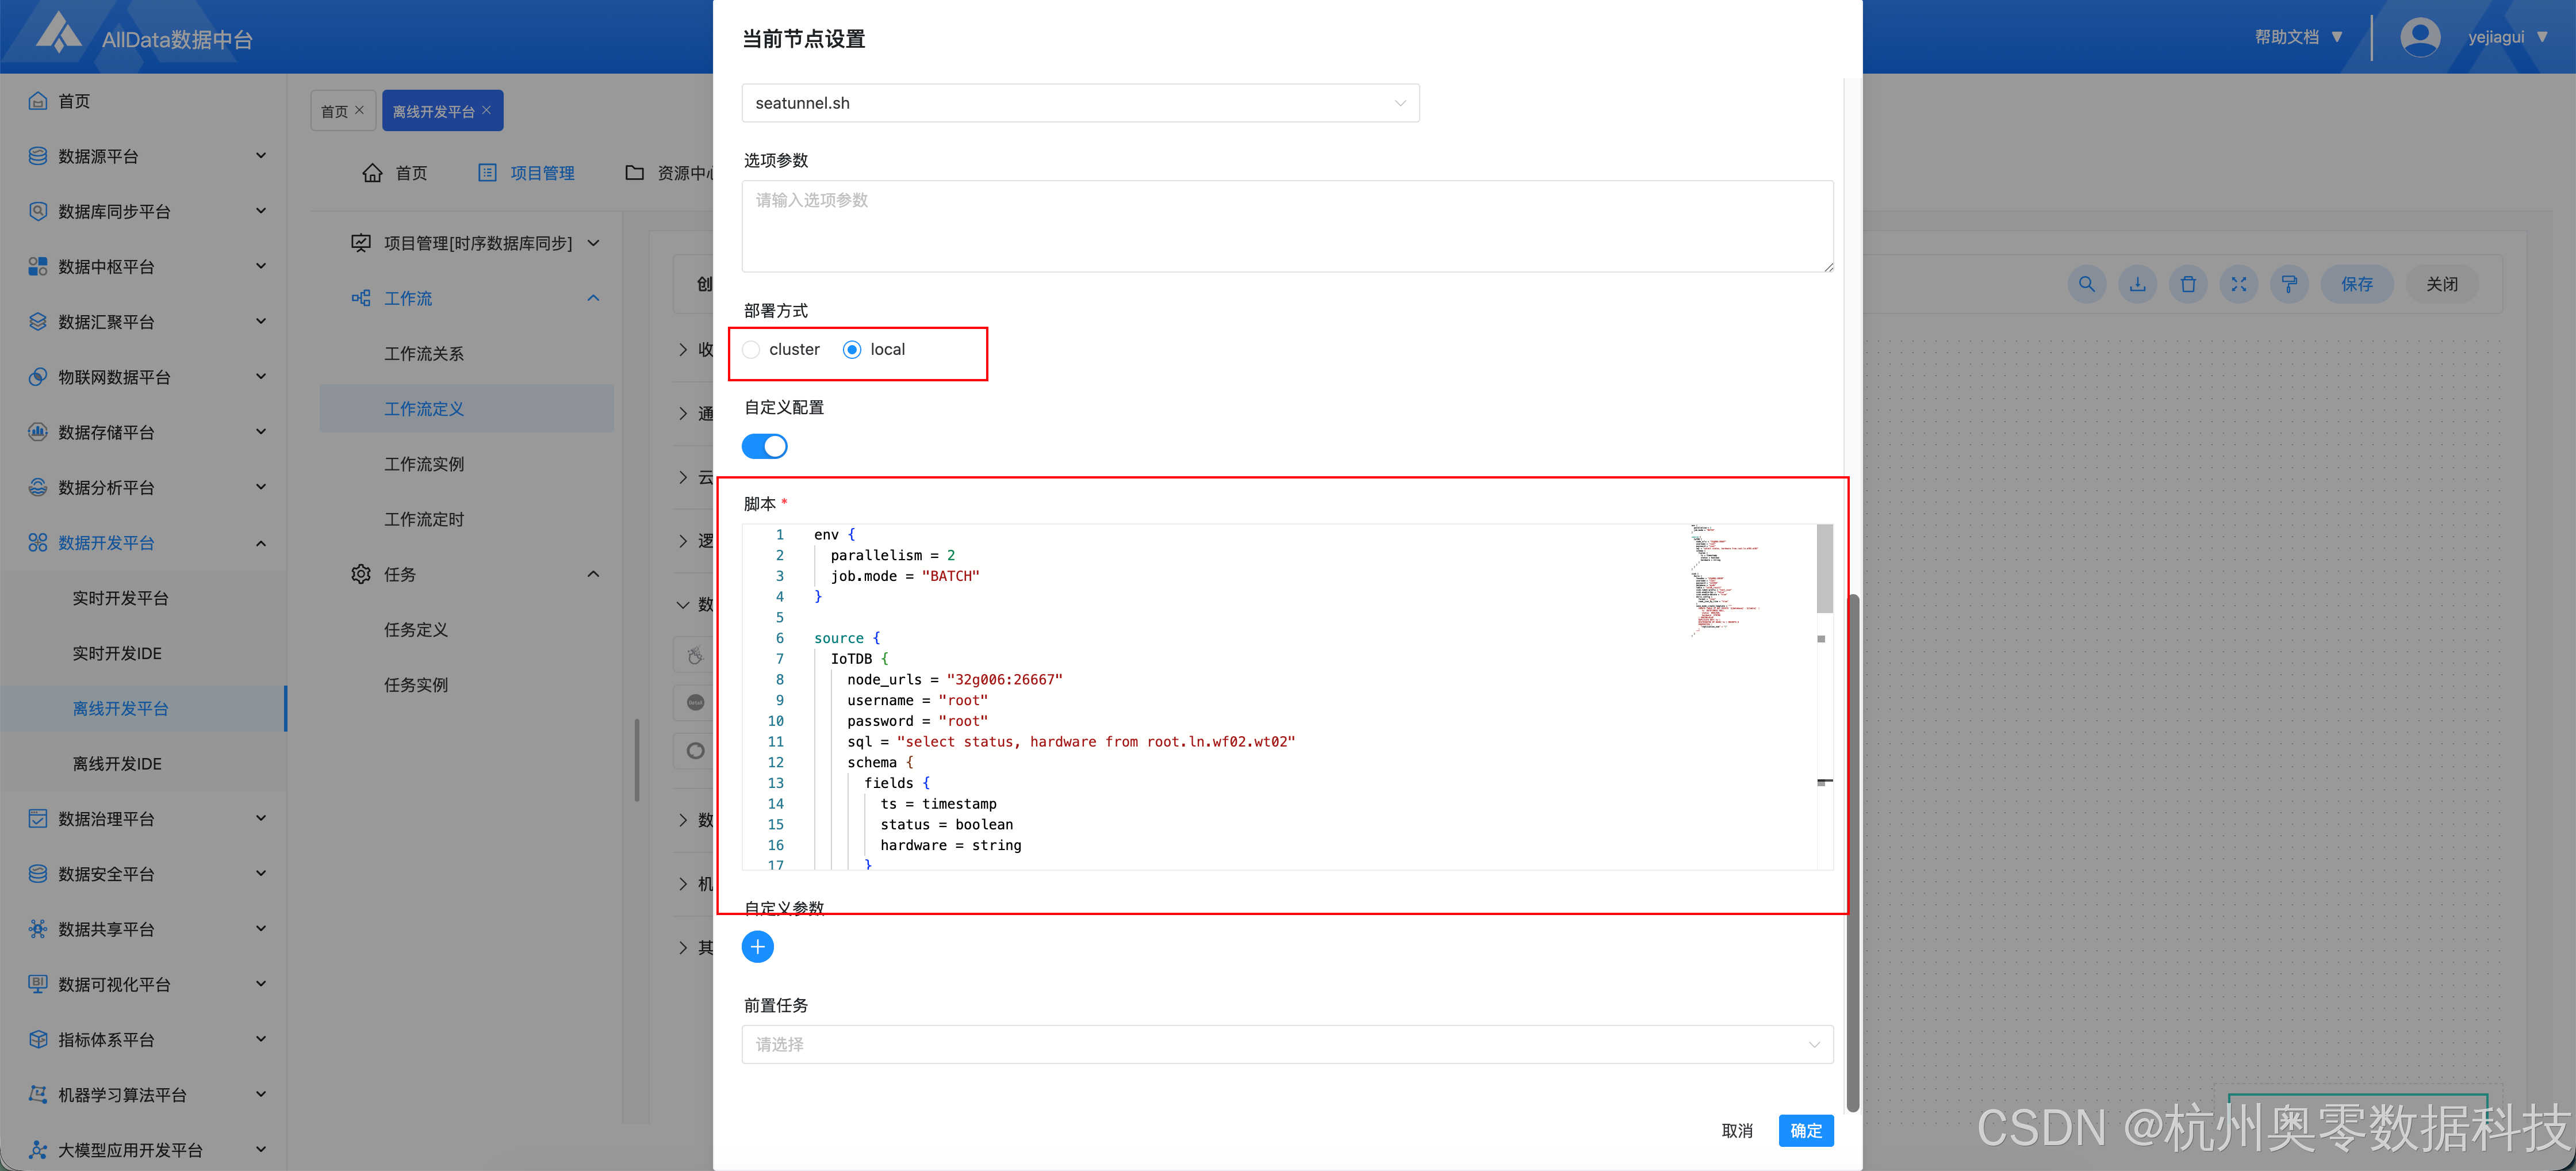Select the local deployment mode
Viewport: 2576px width, 1171px height.
point(852,349)
